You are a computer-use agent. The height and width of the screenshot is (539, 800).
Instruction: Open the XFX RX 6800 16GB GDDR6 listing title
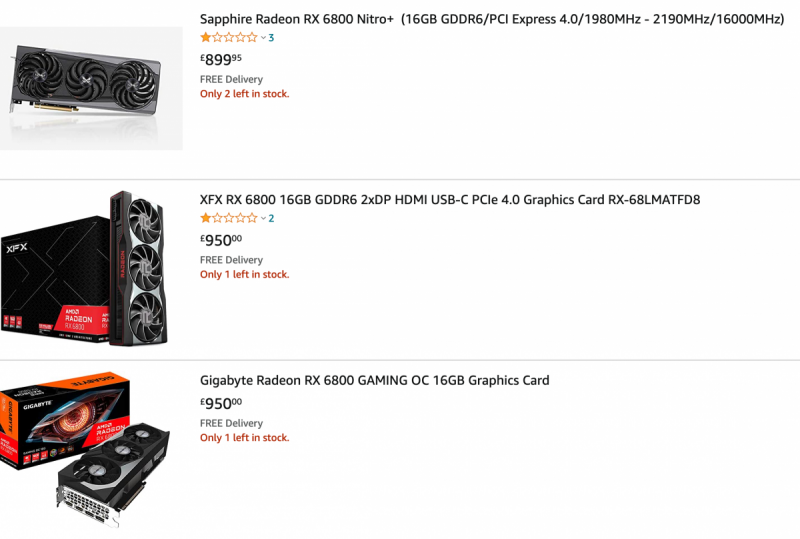click(x=450, y=200)
